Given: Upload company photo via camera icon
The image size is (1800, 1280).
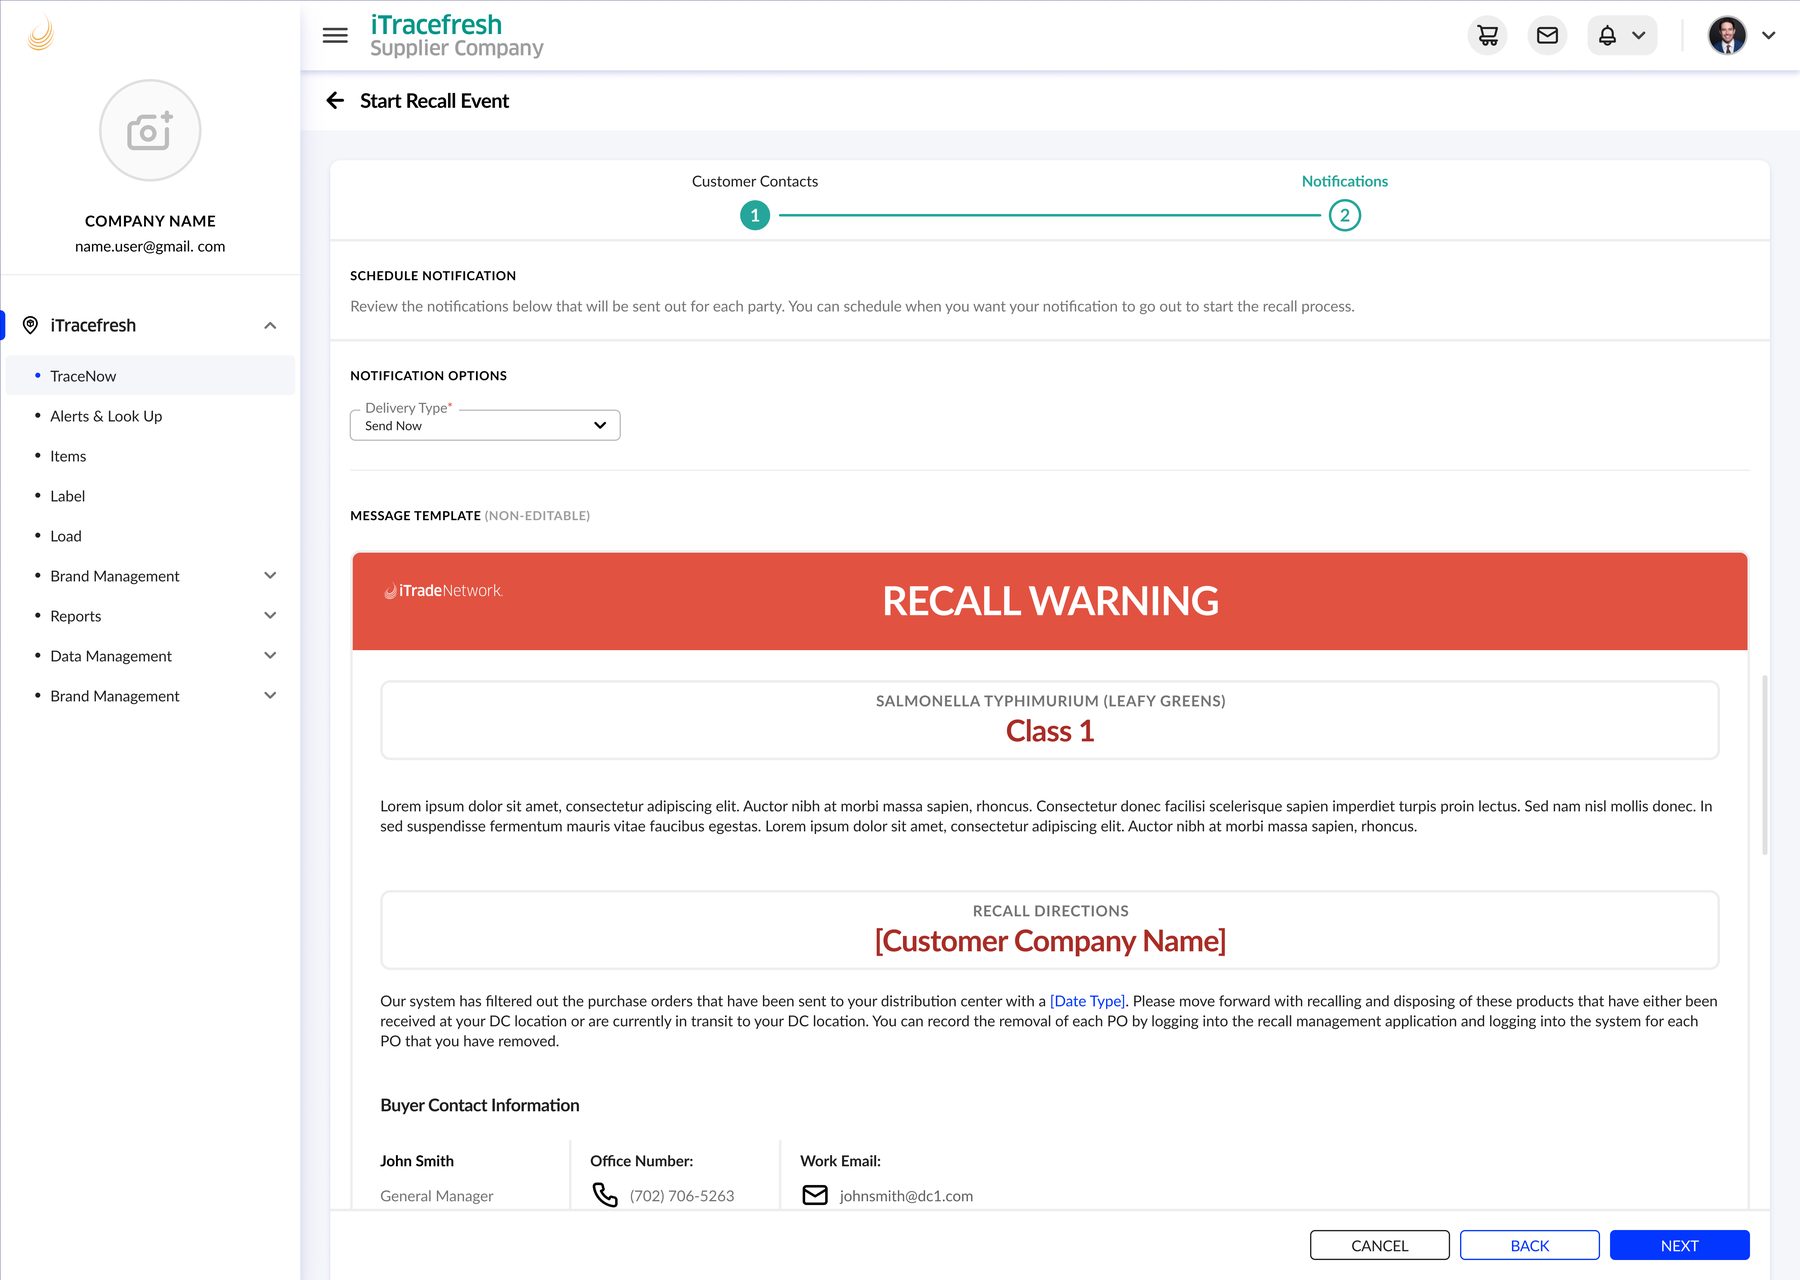Looking at the screenshot, I should (x=150, y=131).
